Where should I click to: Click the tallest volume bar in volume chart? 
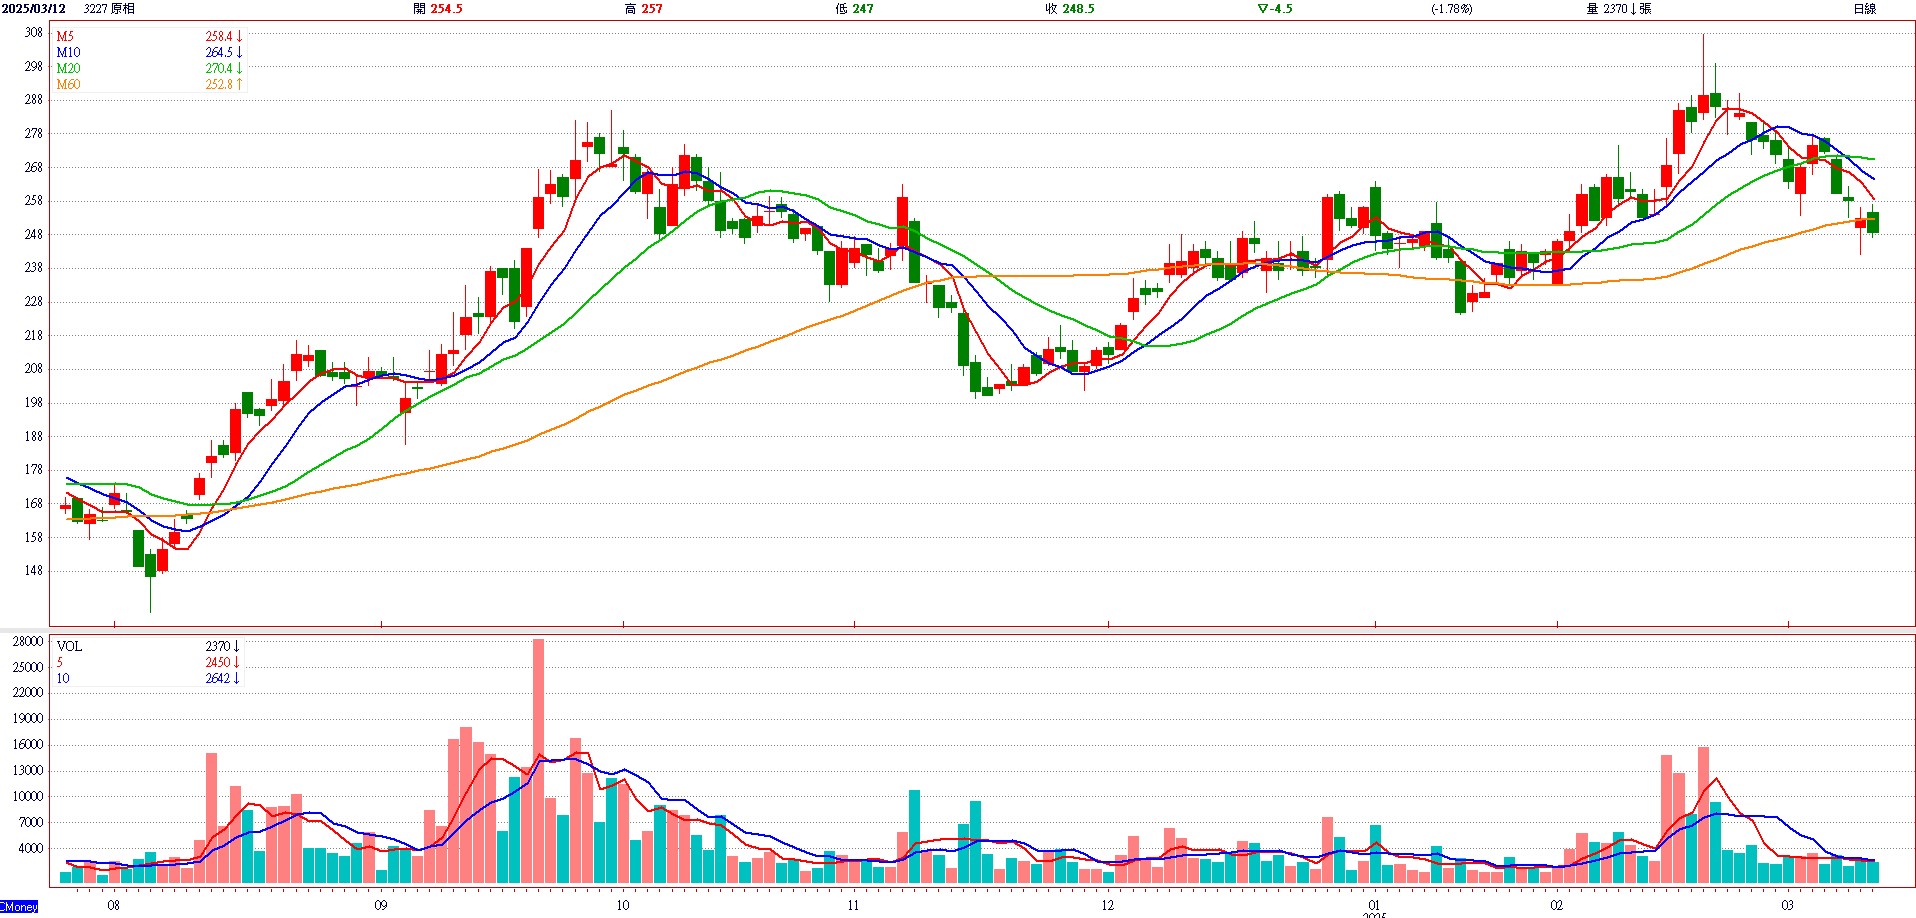[538, 760]
